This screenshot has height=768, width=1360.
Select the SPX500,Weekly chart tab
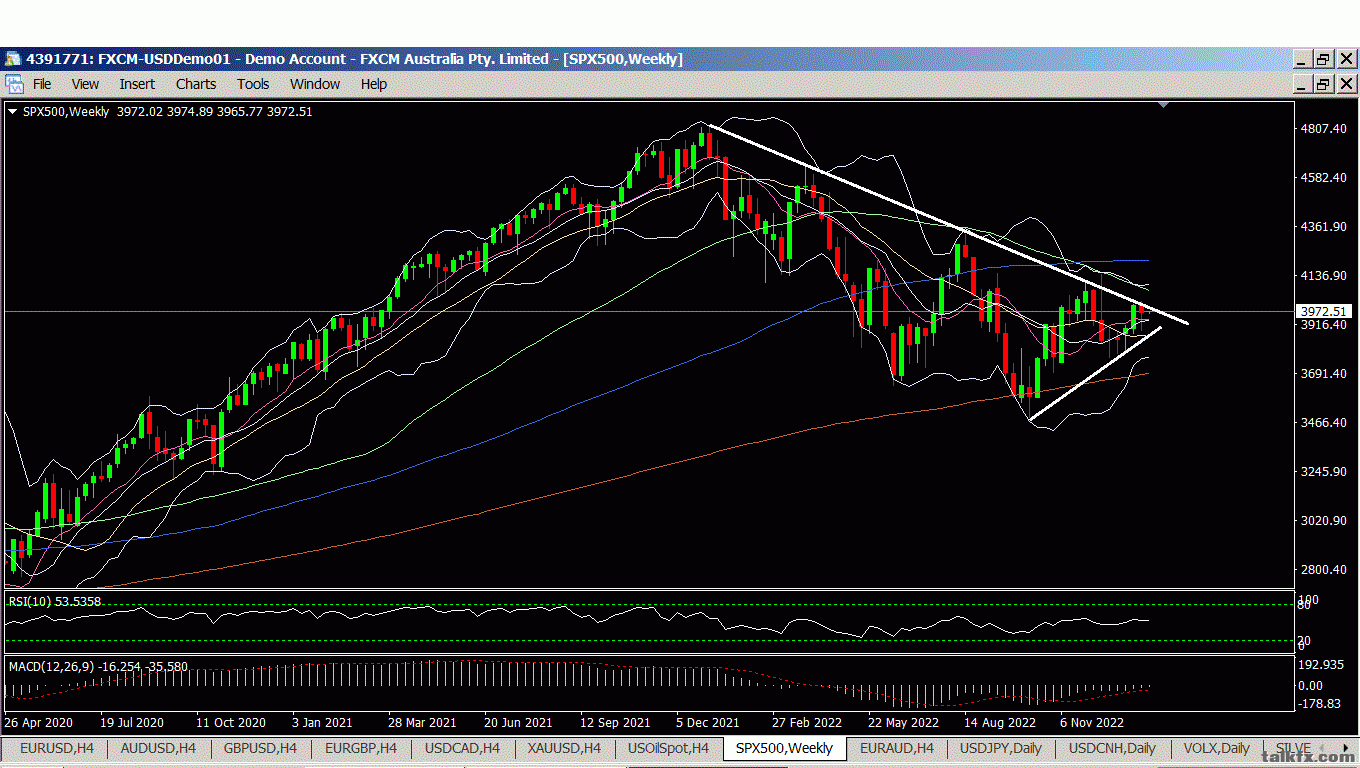784,748
